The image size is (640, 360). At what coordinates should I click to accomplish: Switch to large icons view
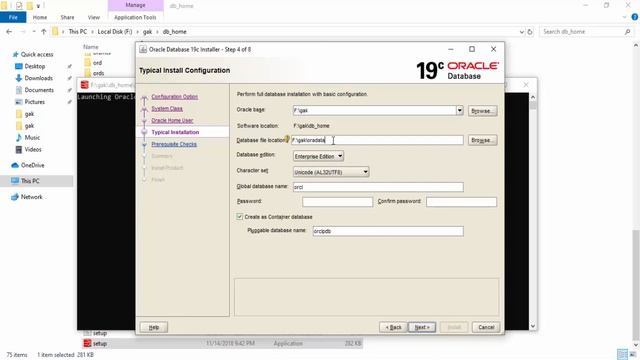coord(633,354)
